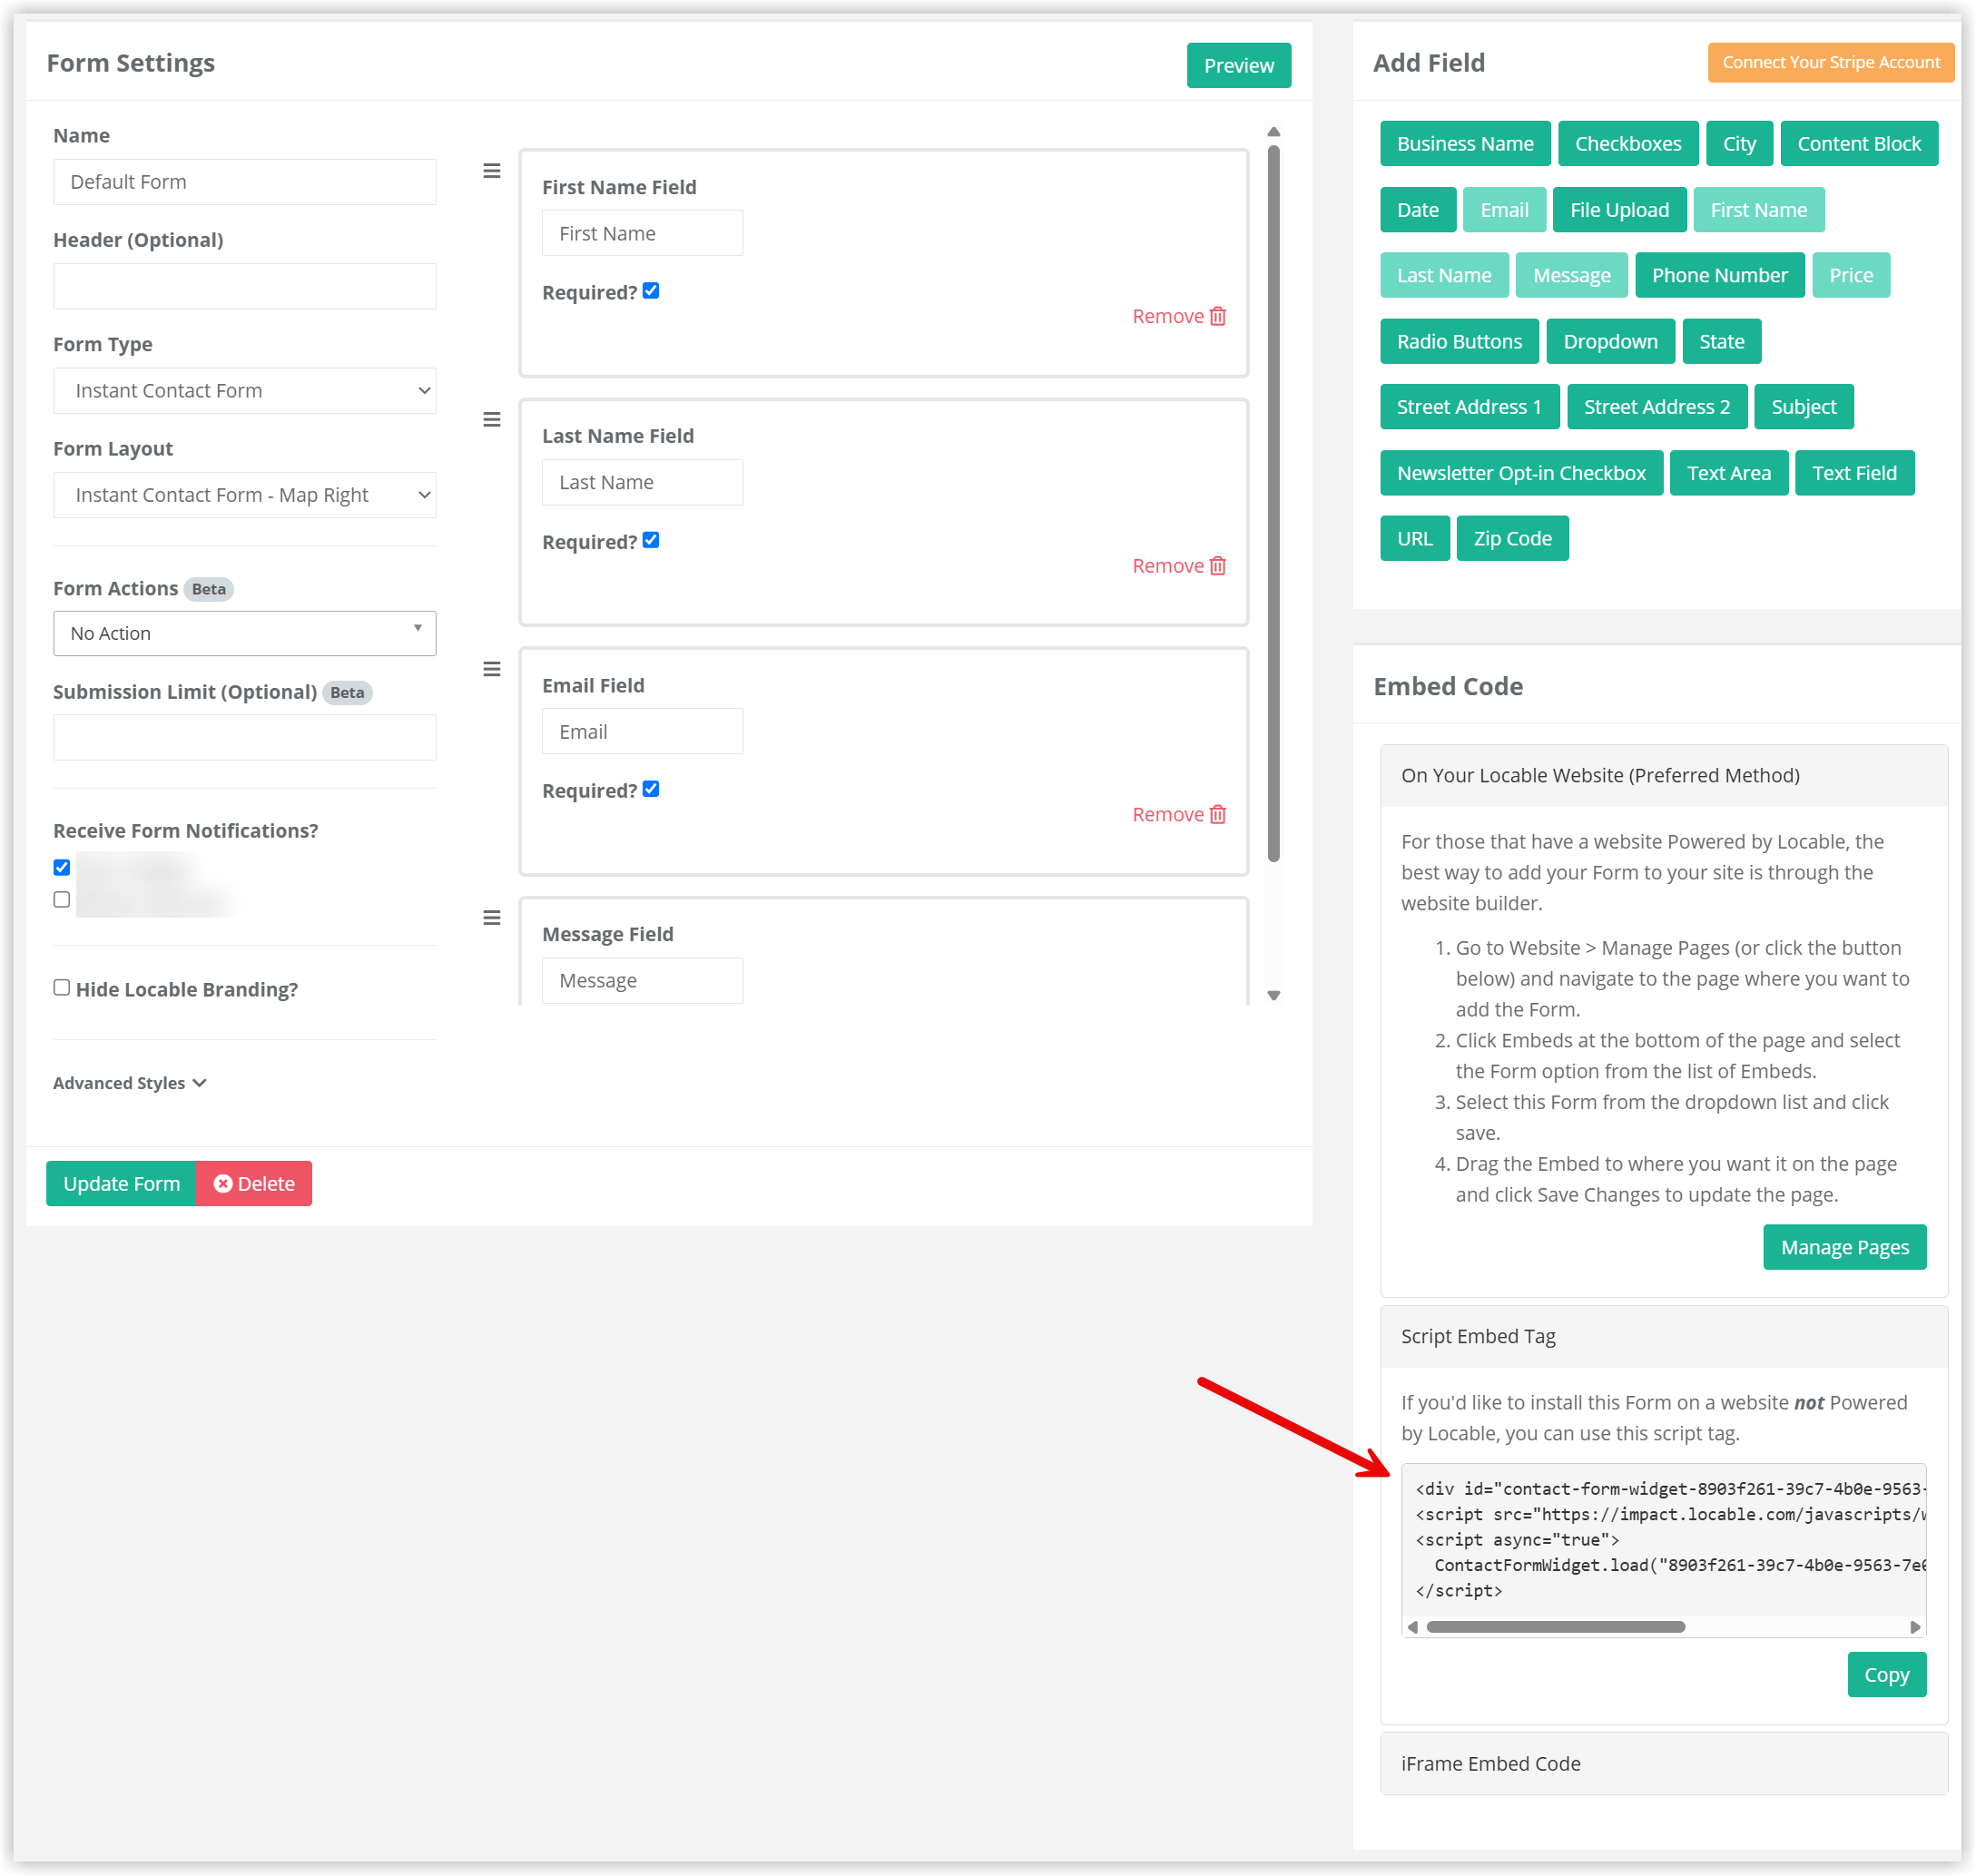
Task: Click Update Form button
Action: click(x=122, y=1184)
